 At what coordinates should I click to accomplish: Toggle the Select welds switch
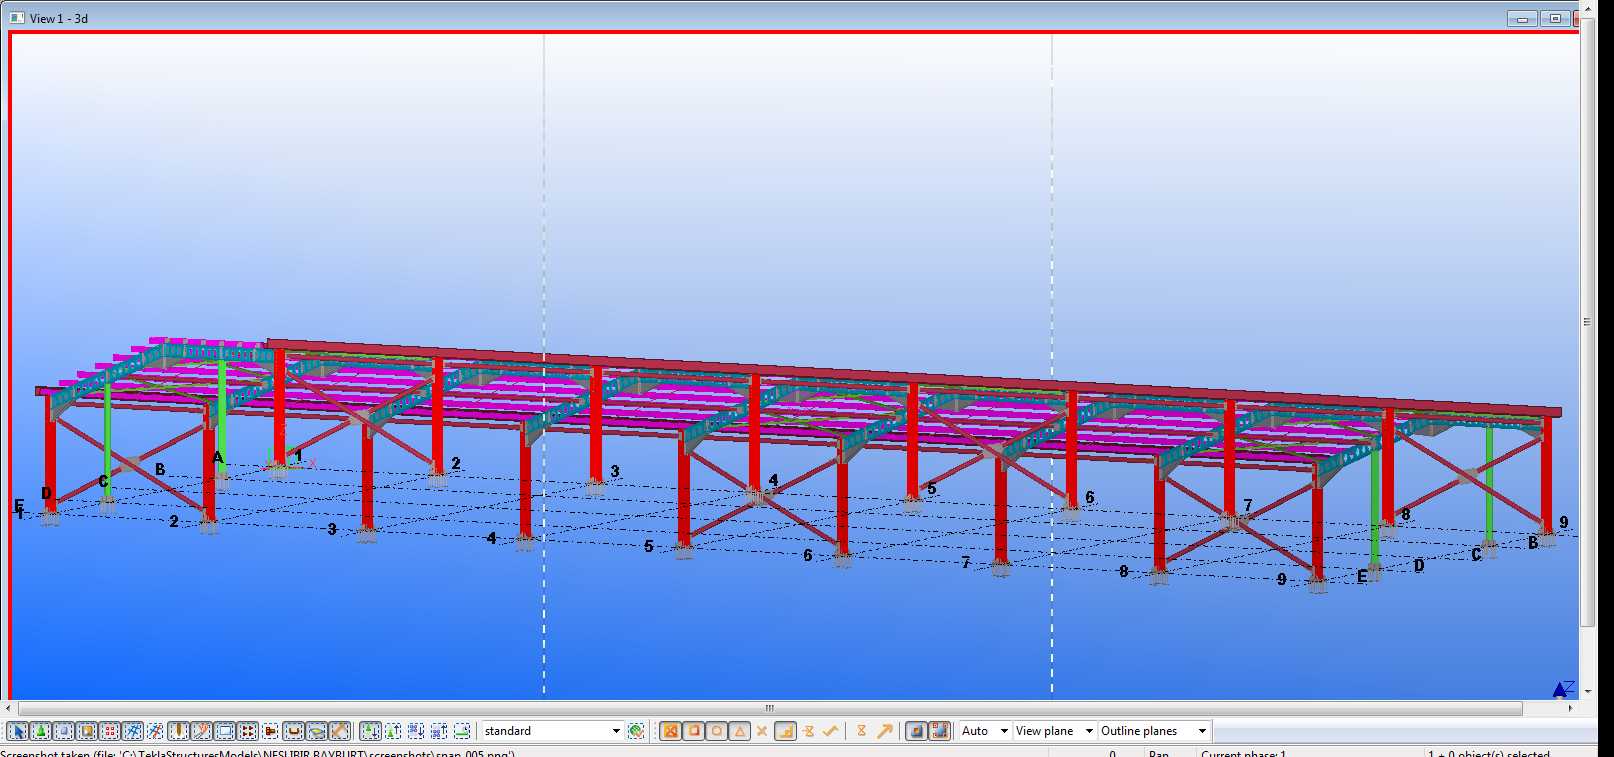point(178,731)
